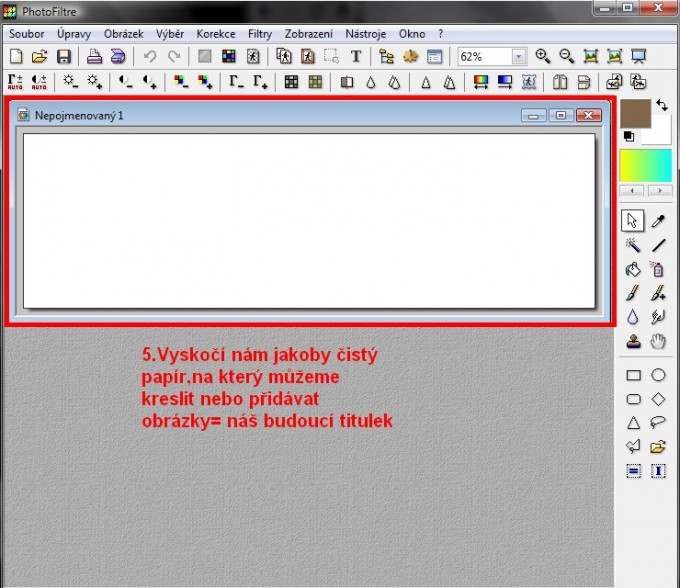
Task: Choose the rectangle selection shape
Action: click(633, 375)
